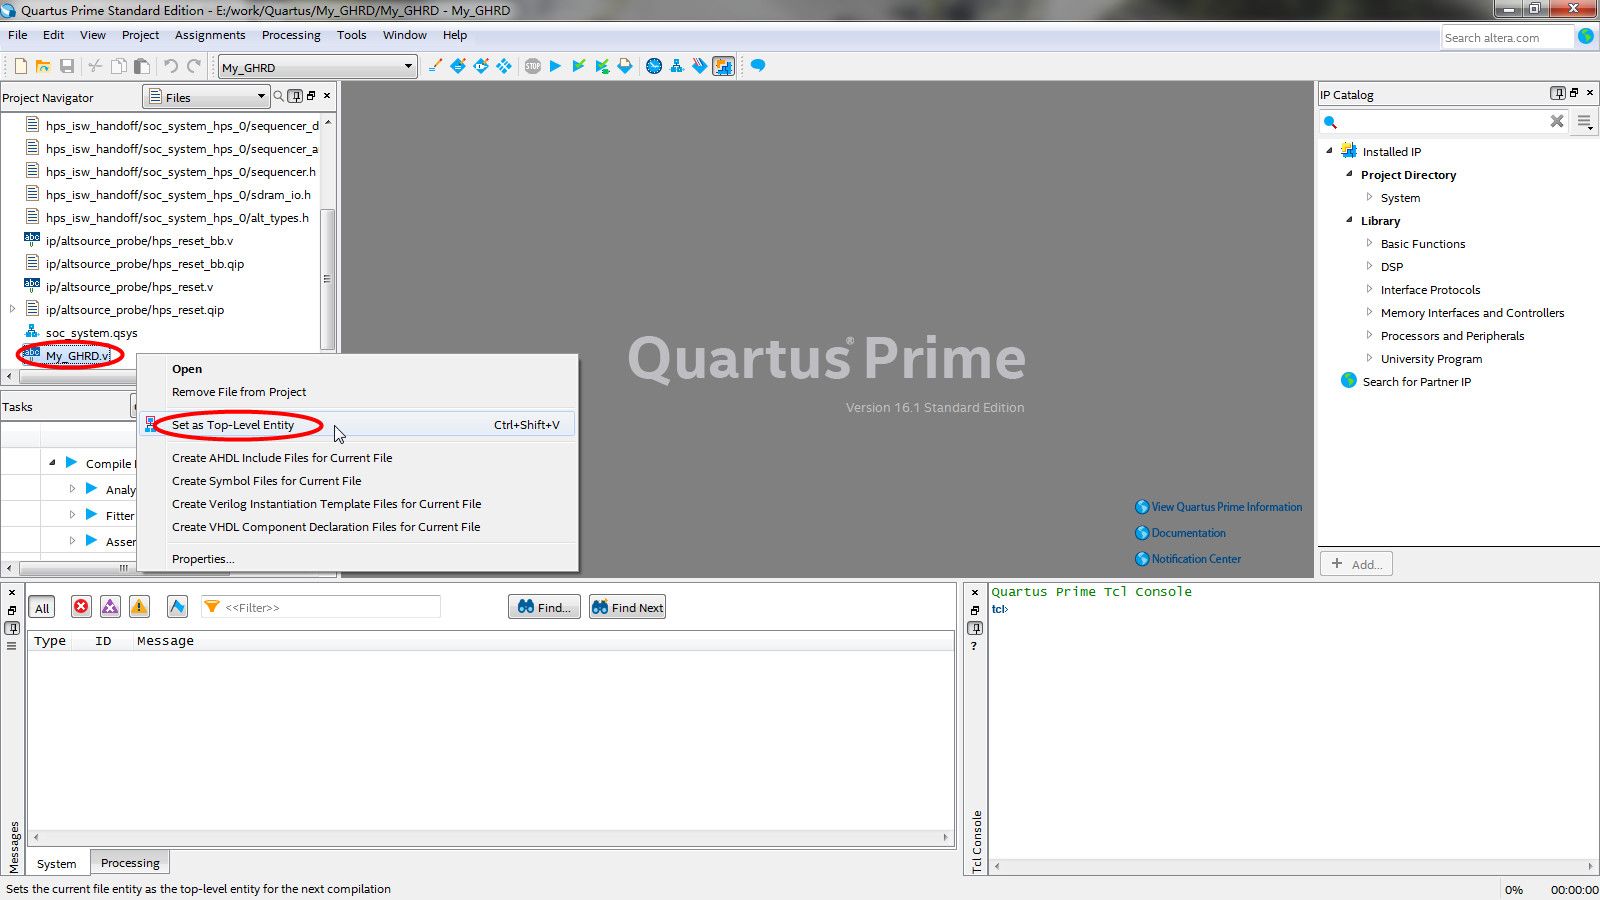Clear IP Catalog search with X icon
The image size is (1600, 900).
pyautogui.click(x=1557, y=121)
